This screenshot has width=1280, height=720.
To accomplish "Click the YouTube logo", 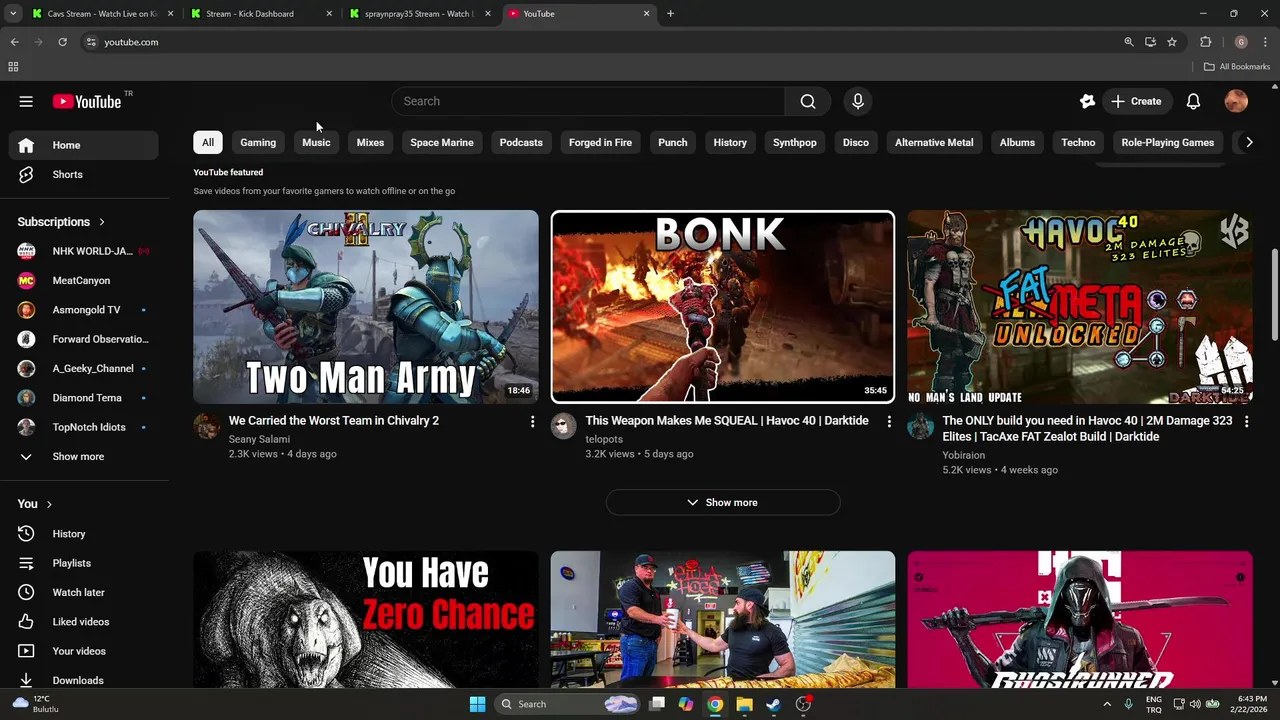I will 86,101.
